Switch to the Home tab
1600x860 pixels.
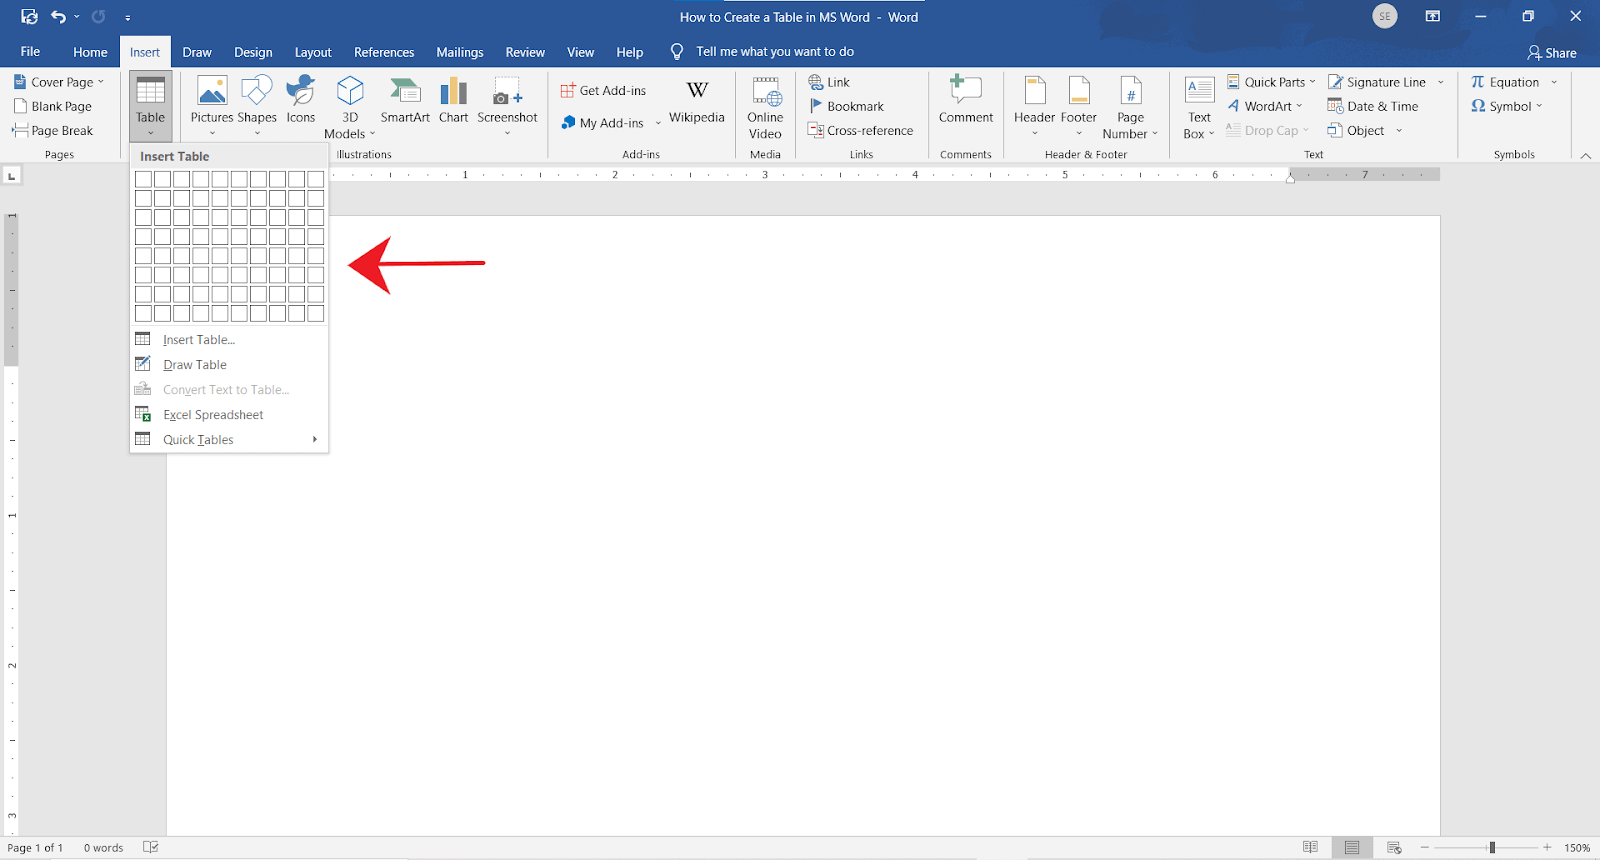[x=90, y=52]
